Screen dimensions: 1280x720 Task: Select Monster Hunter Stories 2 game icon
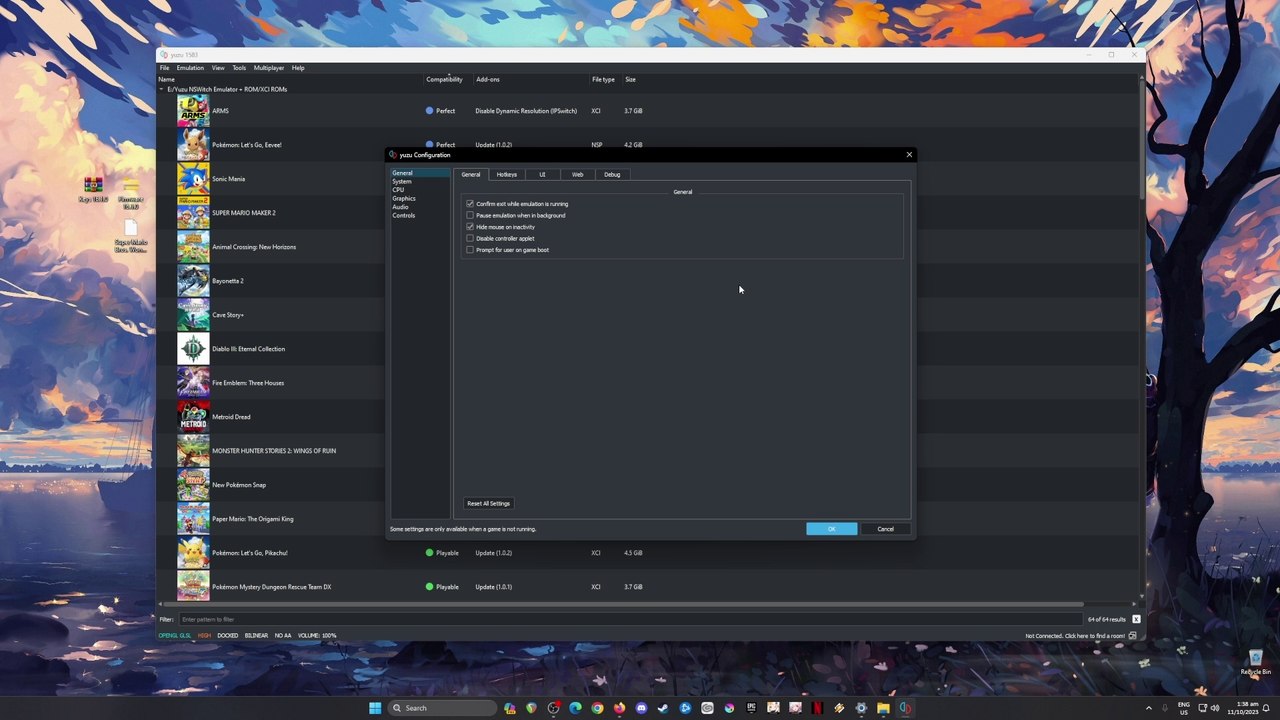tap(193, 451)
